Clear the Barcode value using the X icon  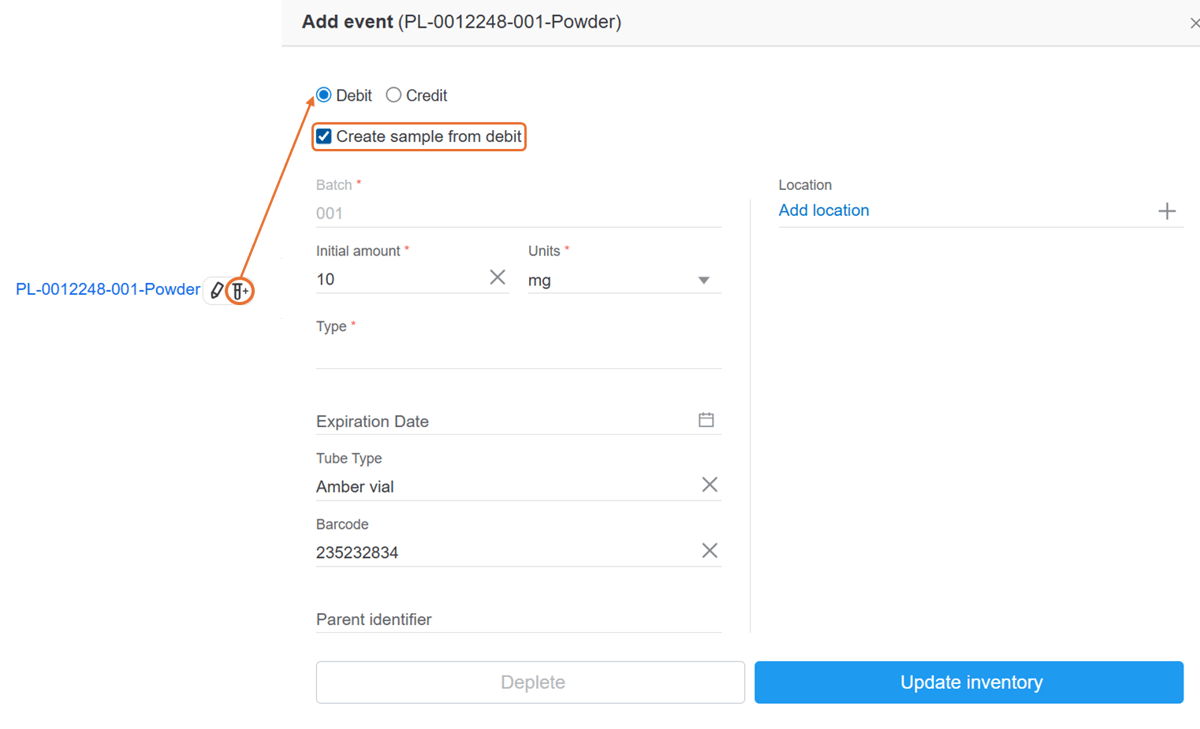(709, 549)
